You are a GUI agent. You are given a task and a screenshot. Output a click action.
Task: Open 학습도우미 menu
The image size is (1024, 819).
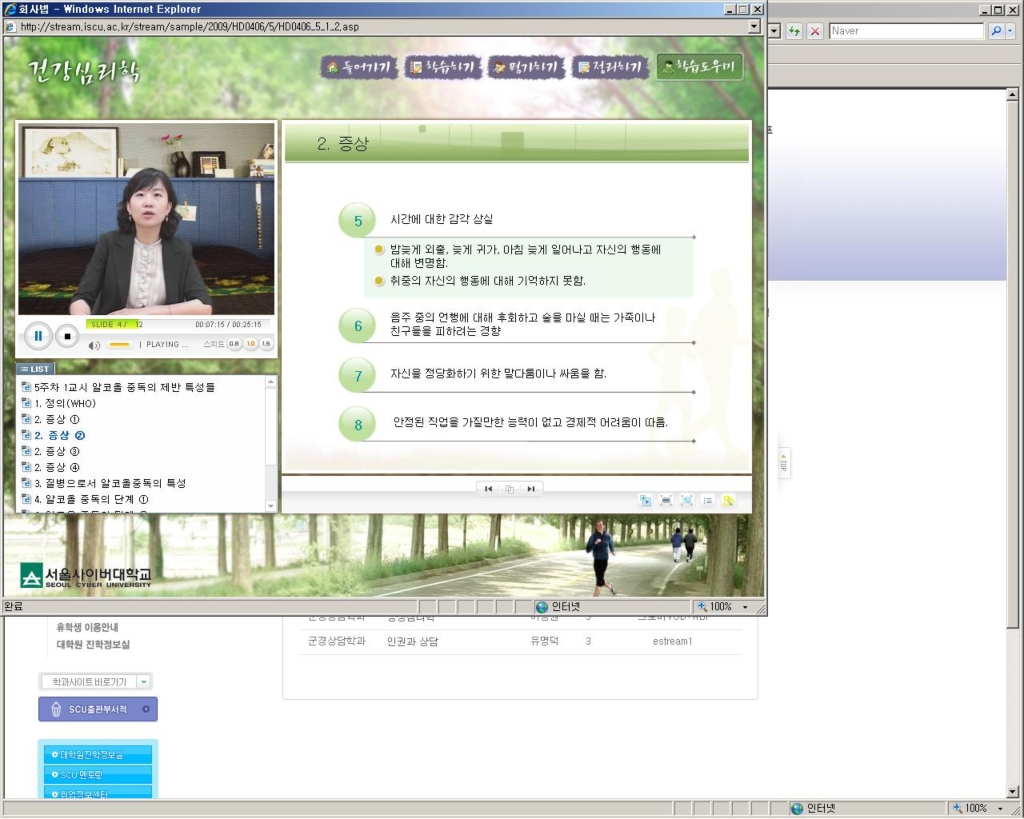click(x=699, y=67)
